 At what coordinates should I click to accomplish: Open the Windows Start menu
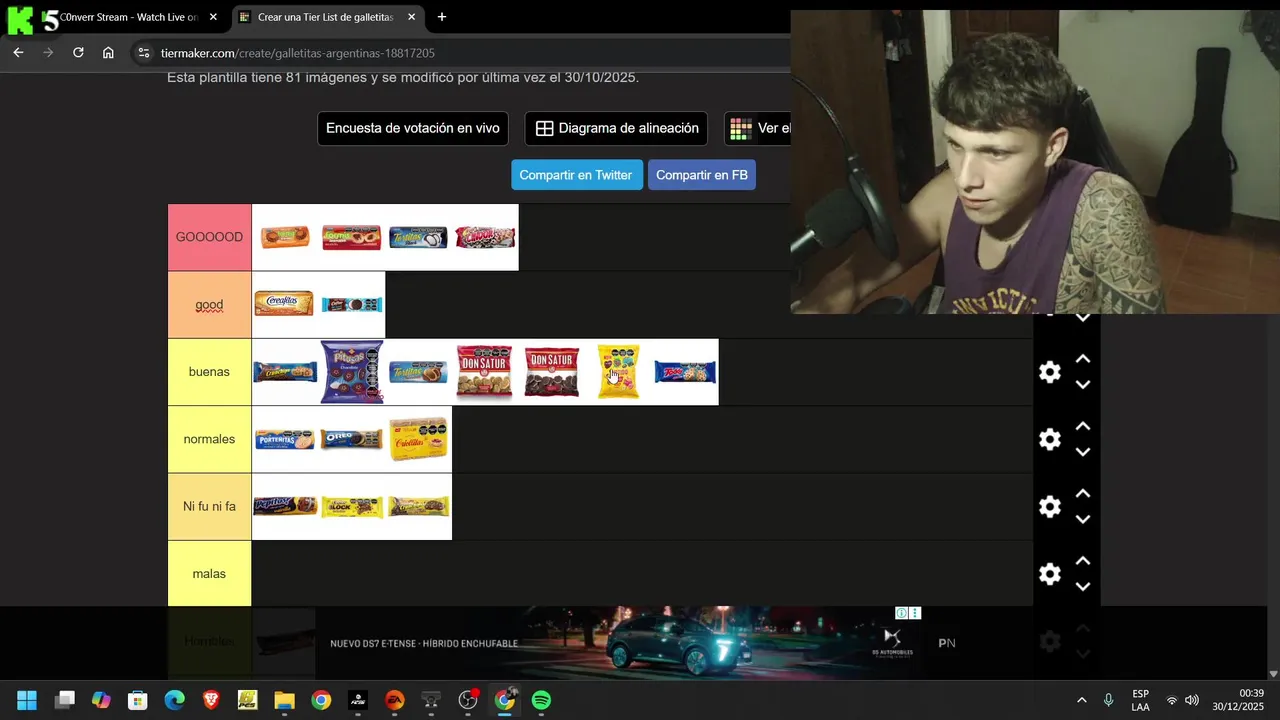27,700
